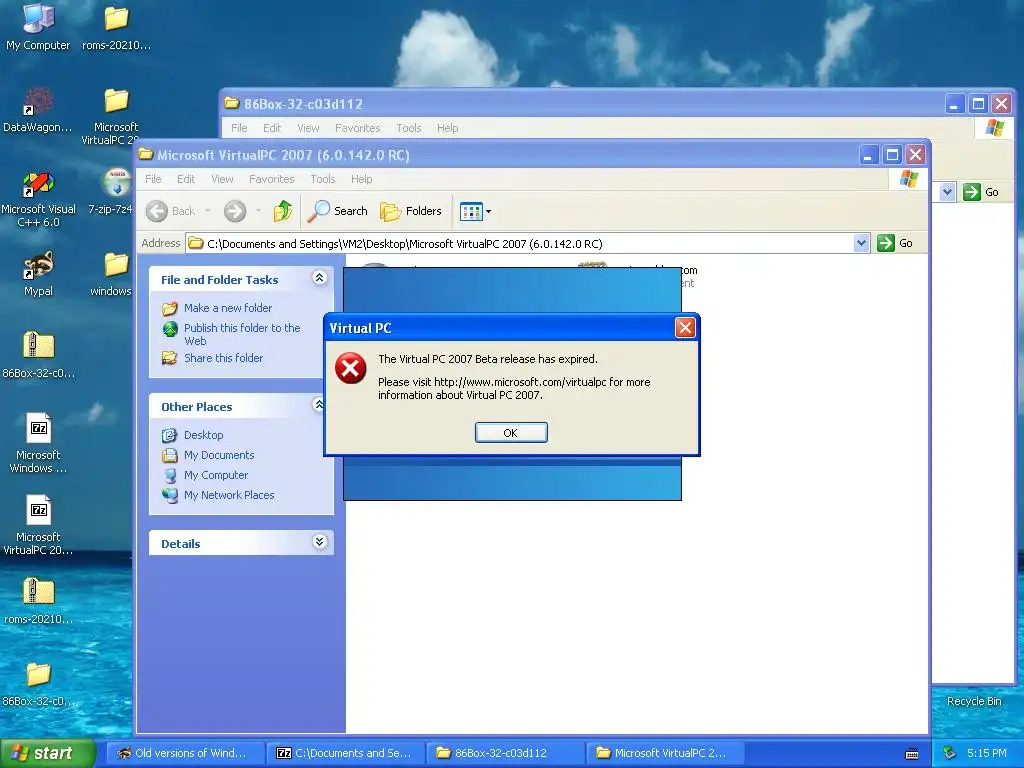
Task: Switch to 86Box-32-c03d112 taskbar button
Action: tap(507, 753)
